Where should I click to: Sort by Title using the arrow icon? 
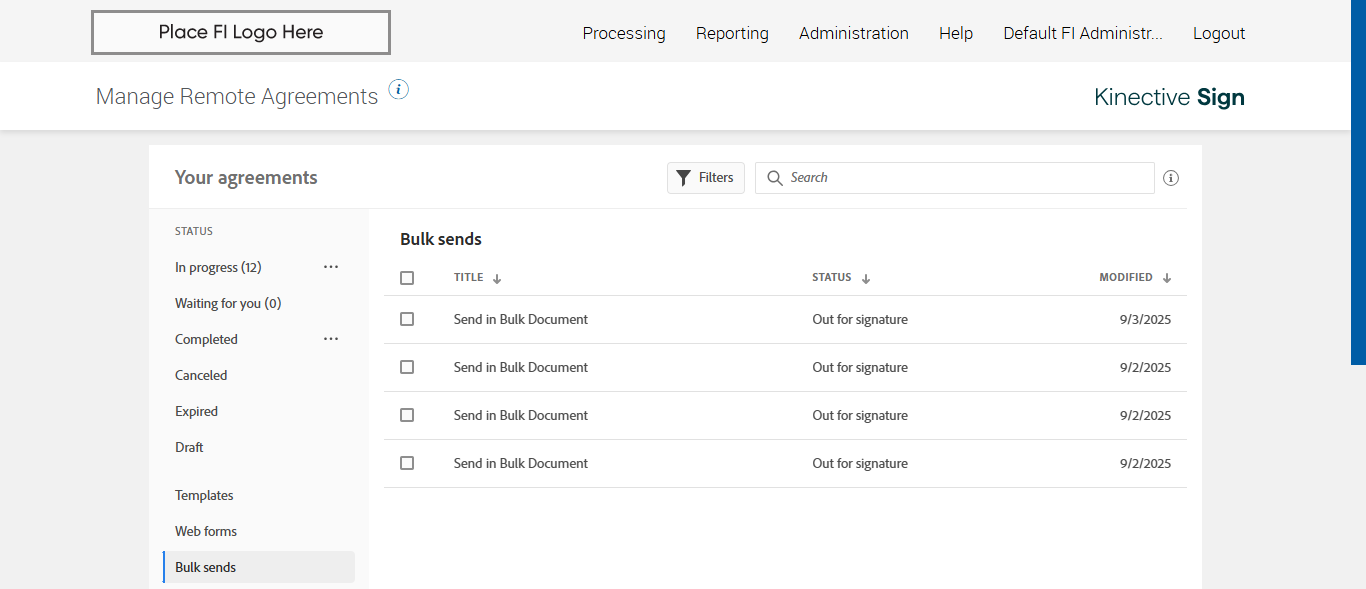coord(497,279)
